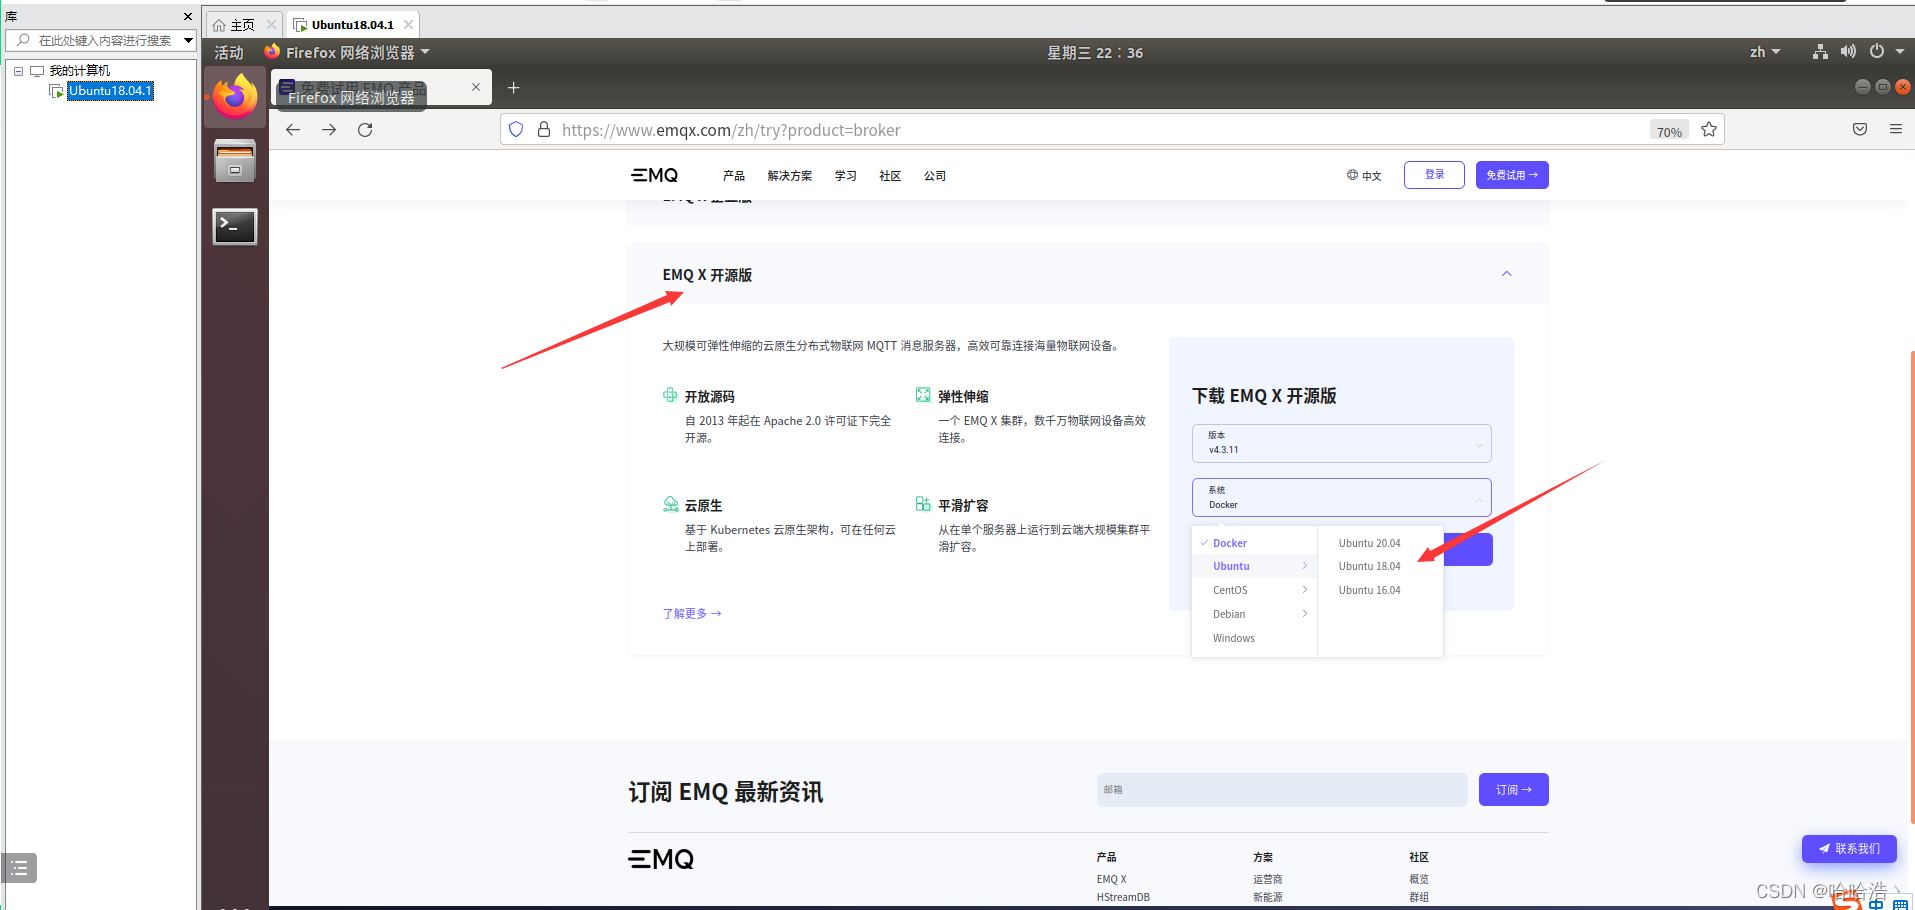The height and width of the screenshot is (910, 1915).
Task: Open the 运营商 footer link
Action: [x=1267, y=879]
